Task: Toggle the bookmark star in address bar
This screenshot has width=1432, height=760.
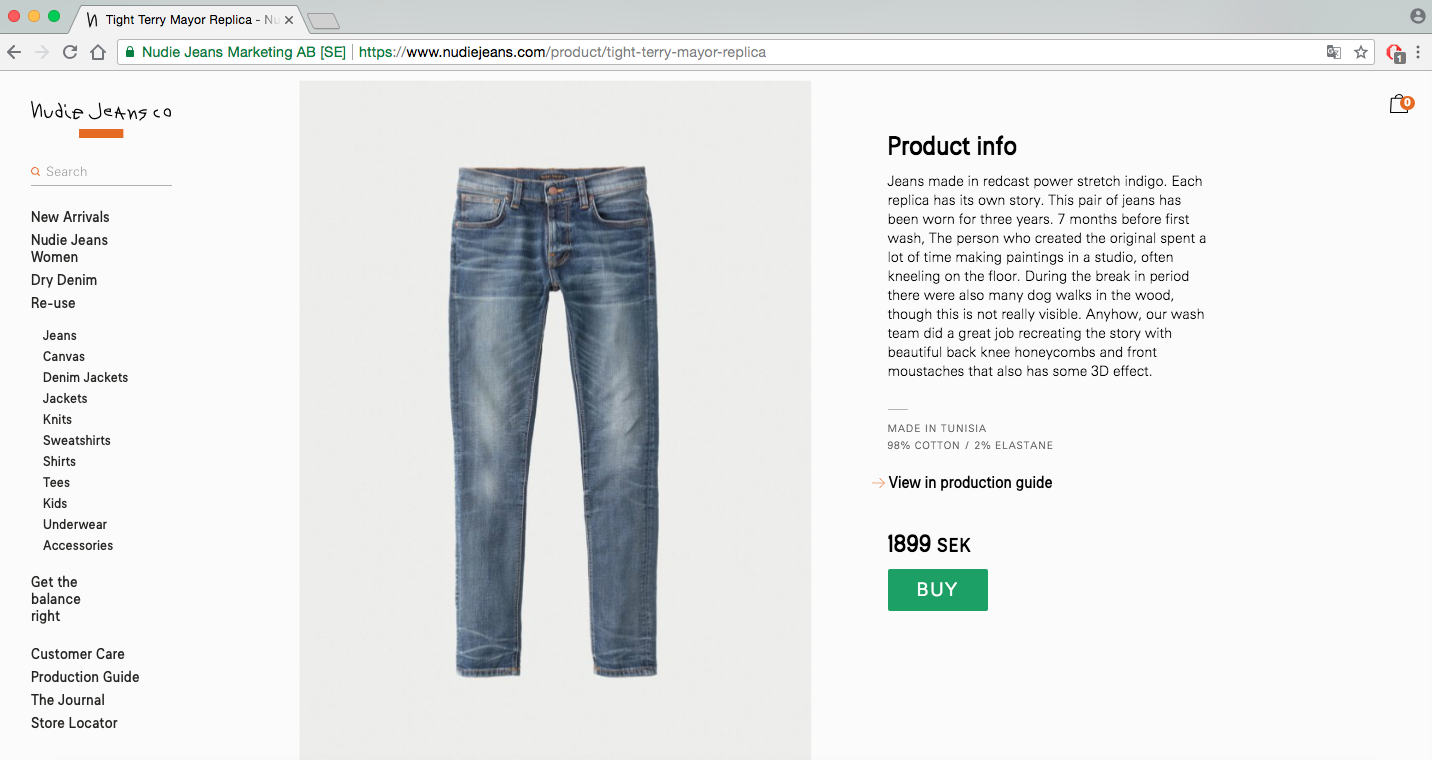Action: [x=1362, y=51]
